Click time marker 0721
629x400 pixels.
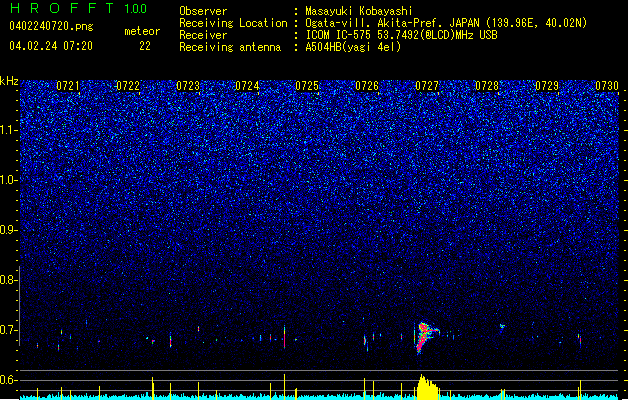68,86
